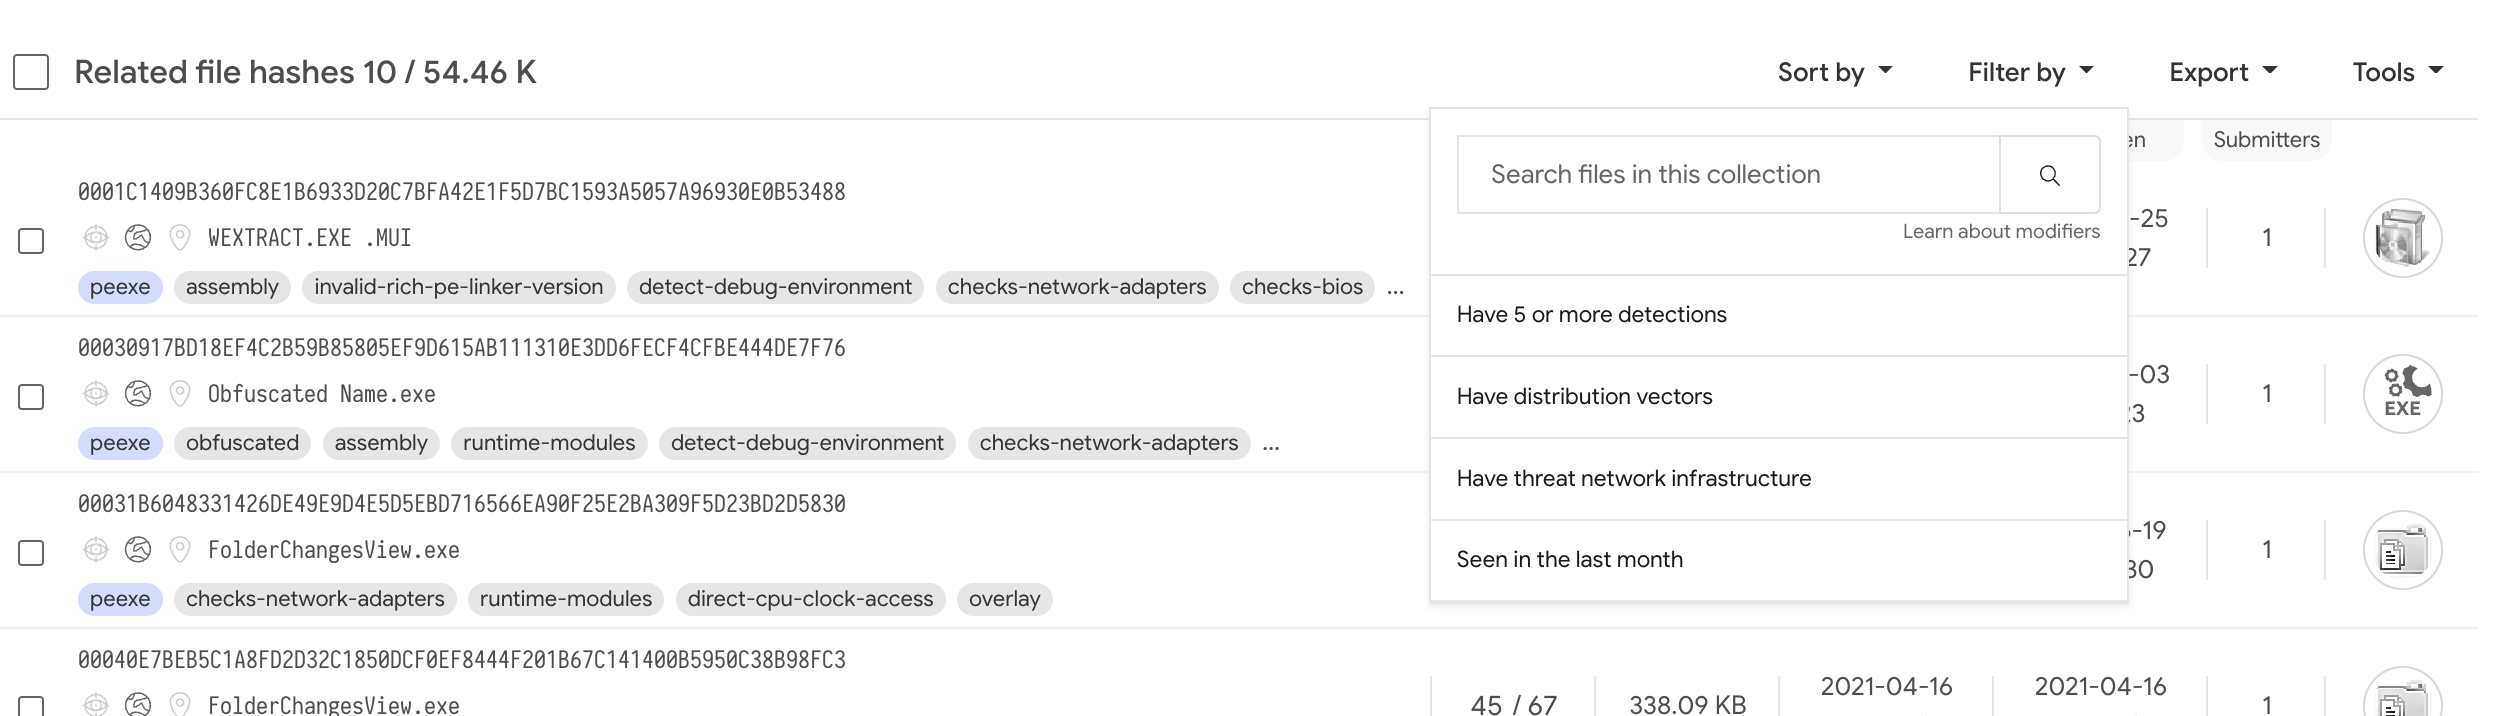Collapse the Filter by dropdown

[2029, 72]
